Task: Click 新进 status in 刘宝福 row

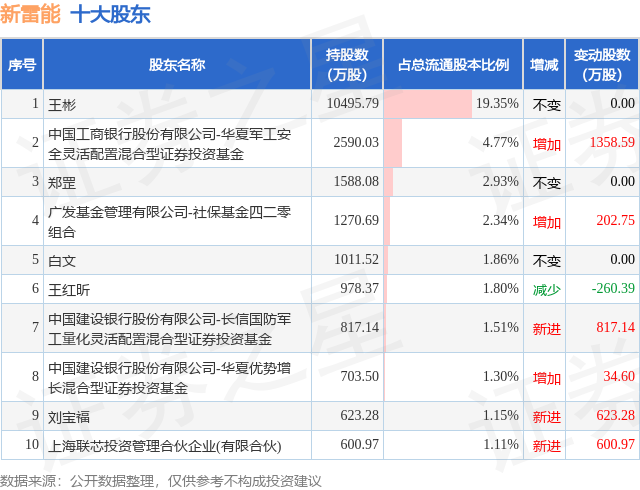Action: tap(547, 417)
